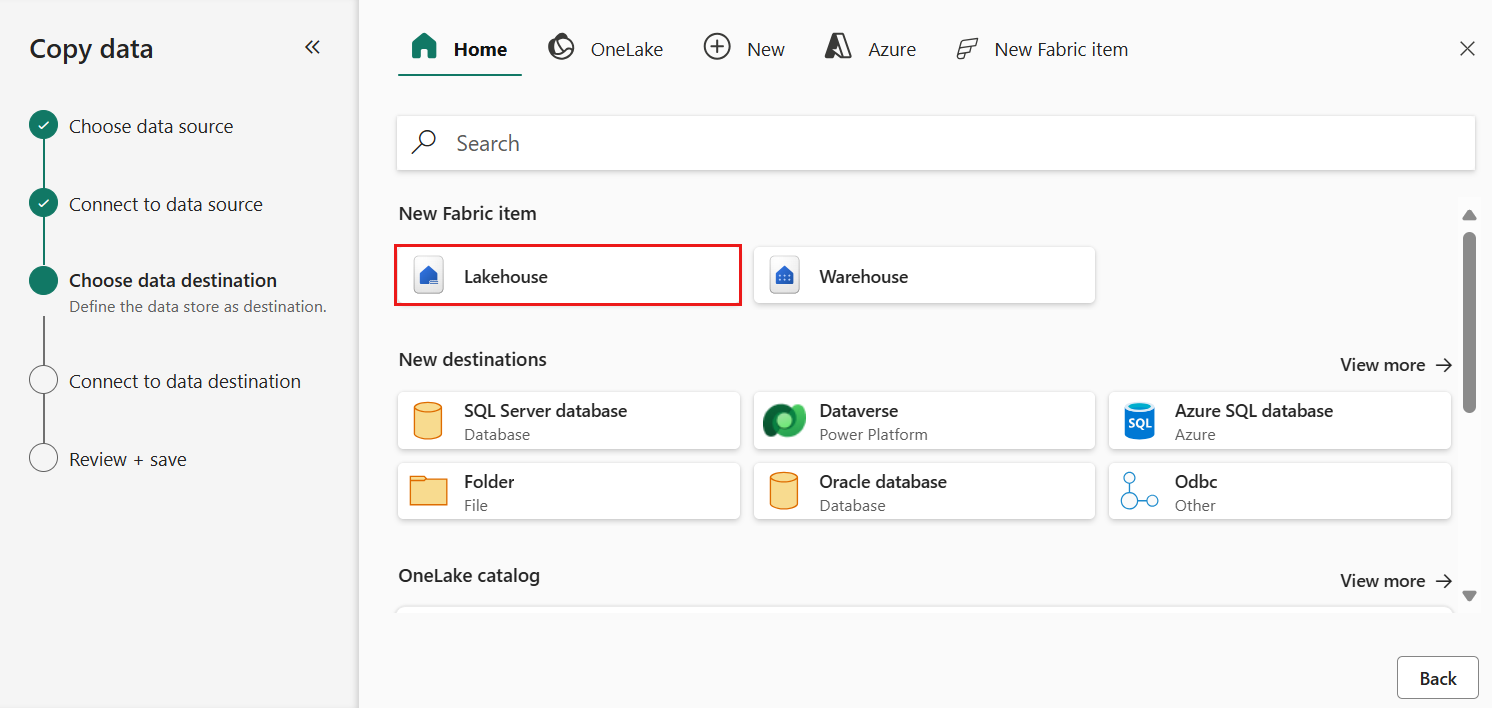Open the New Fabric item tab
Image resolution: width=1492 pixels, height=708 pixels.
click(x=1041, y=49)
